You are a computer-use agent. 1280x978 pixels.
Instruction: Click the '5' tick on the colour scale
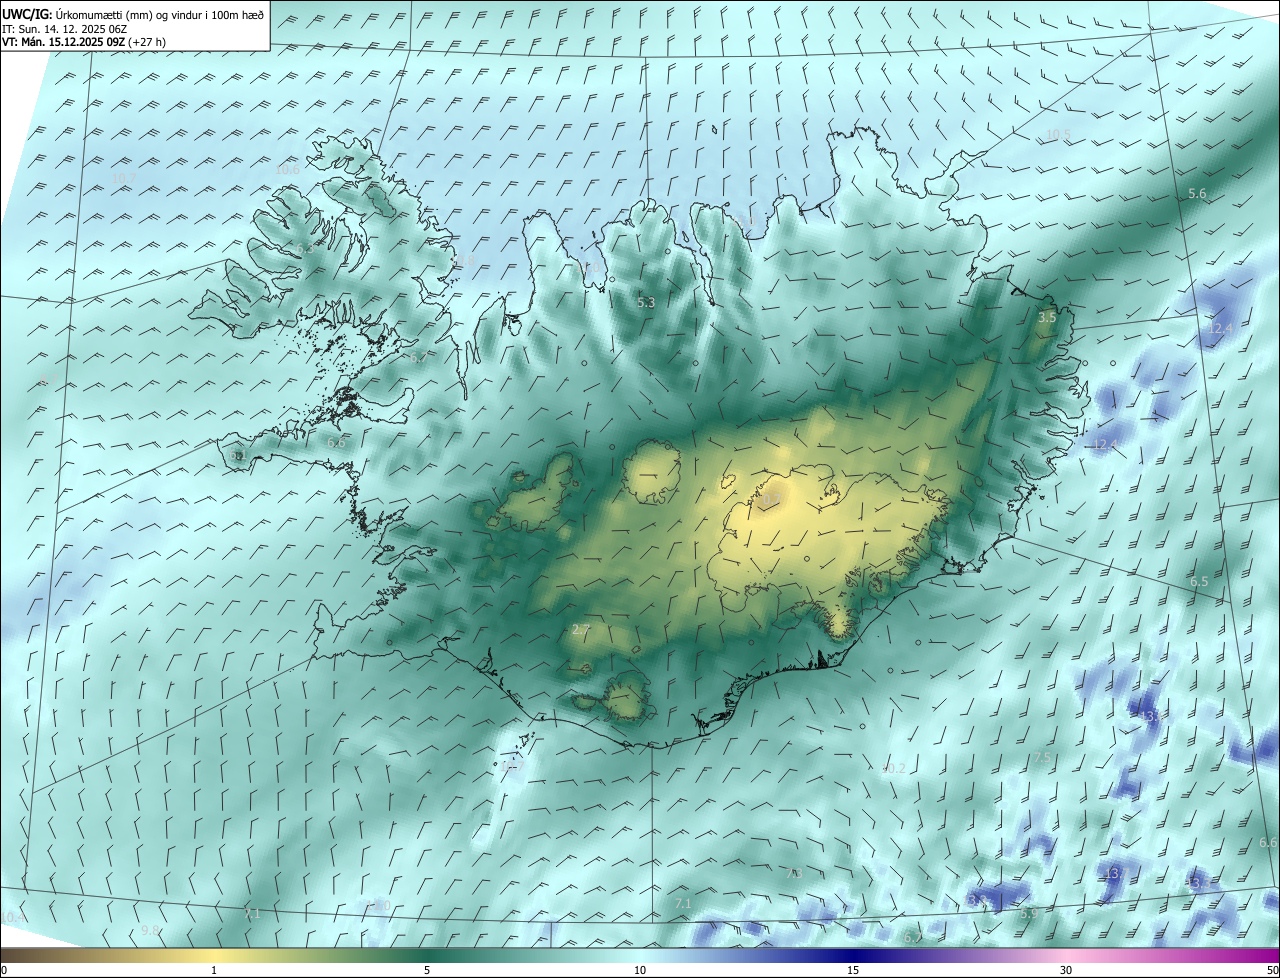(427, 970)
